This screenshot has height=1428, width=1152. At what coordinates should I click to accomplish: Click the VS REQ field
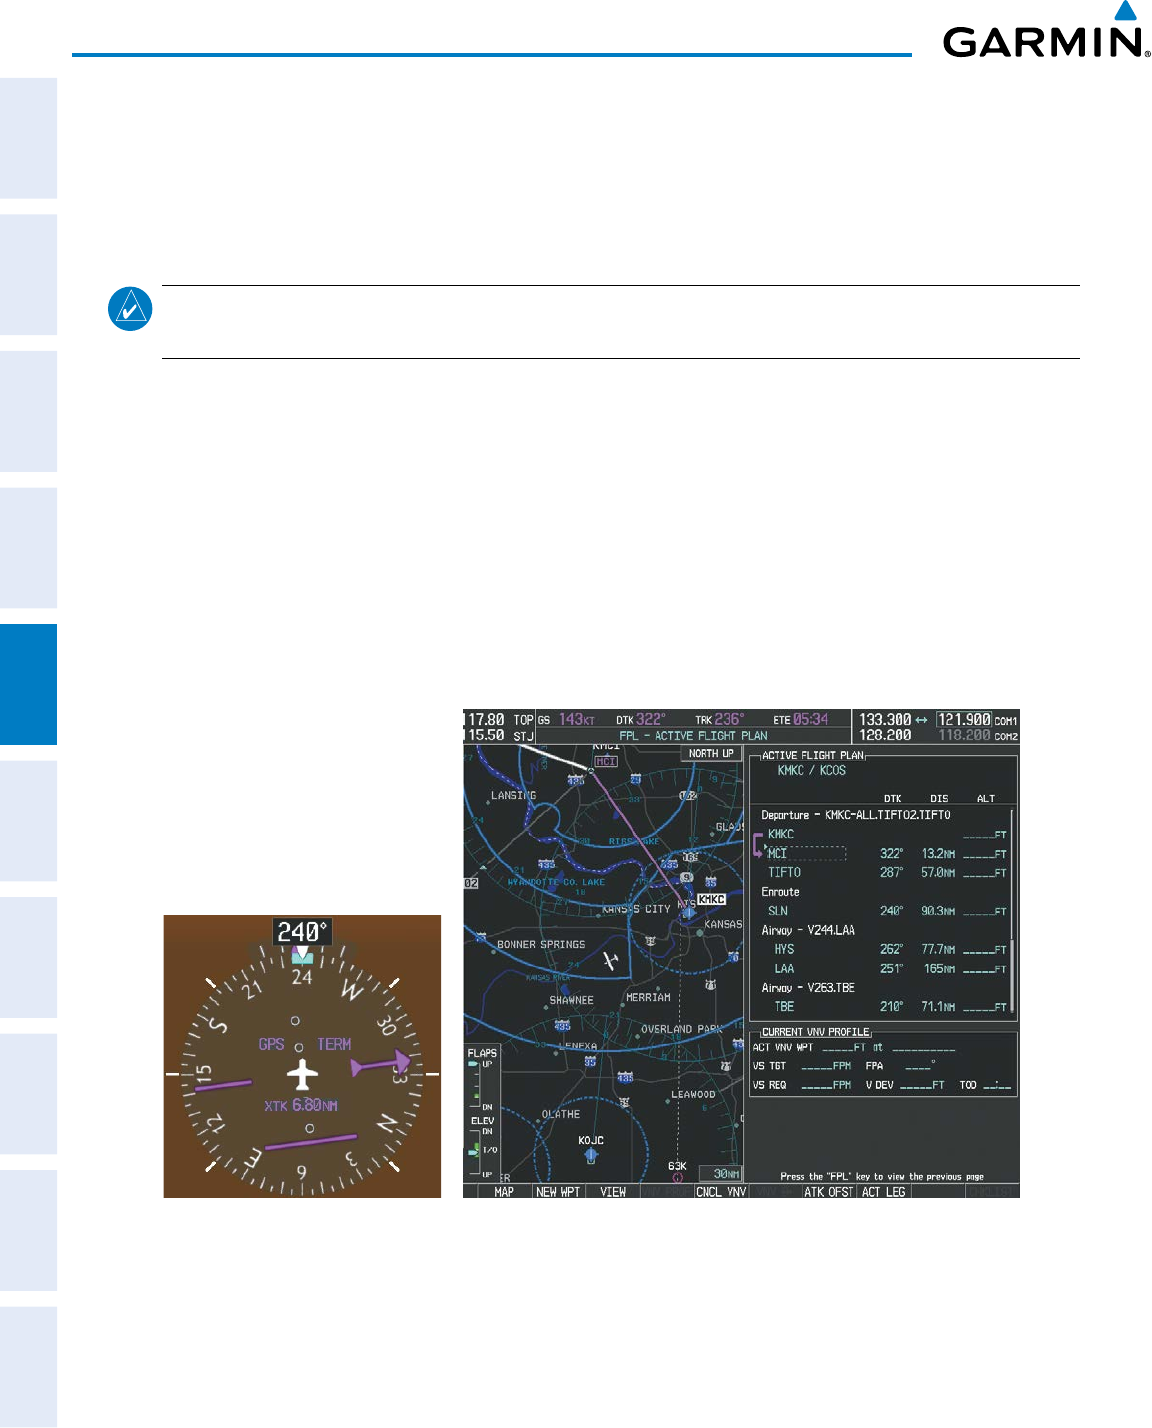pos(802,1085)
